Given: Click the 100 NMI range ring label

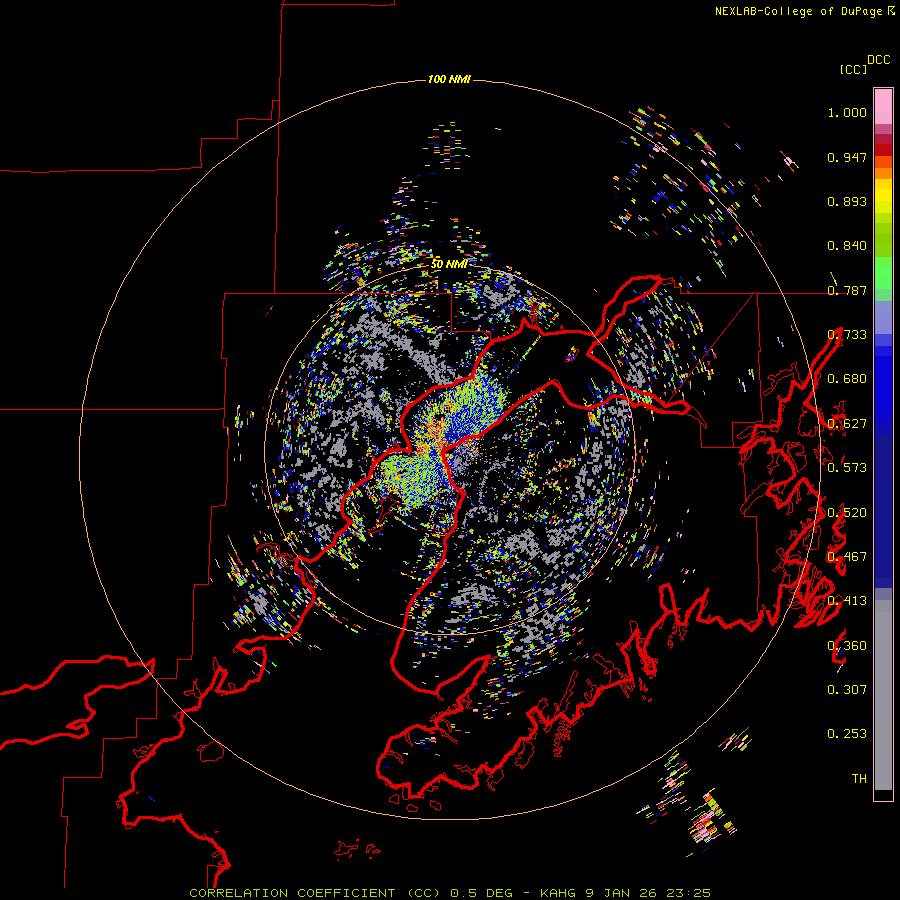Looking at the screenshot, I should click(x=449, y=79).
